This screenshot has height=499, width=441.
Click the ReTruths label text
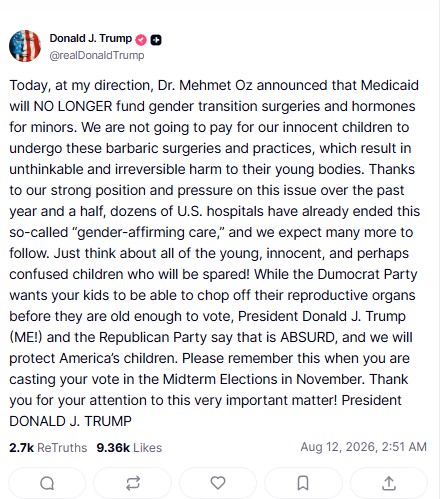coord(62,447)
